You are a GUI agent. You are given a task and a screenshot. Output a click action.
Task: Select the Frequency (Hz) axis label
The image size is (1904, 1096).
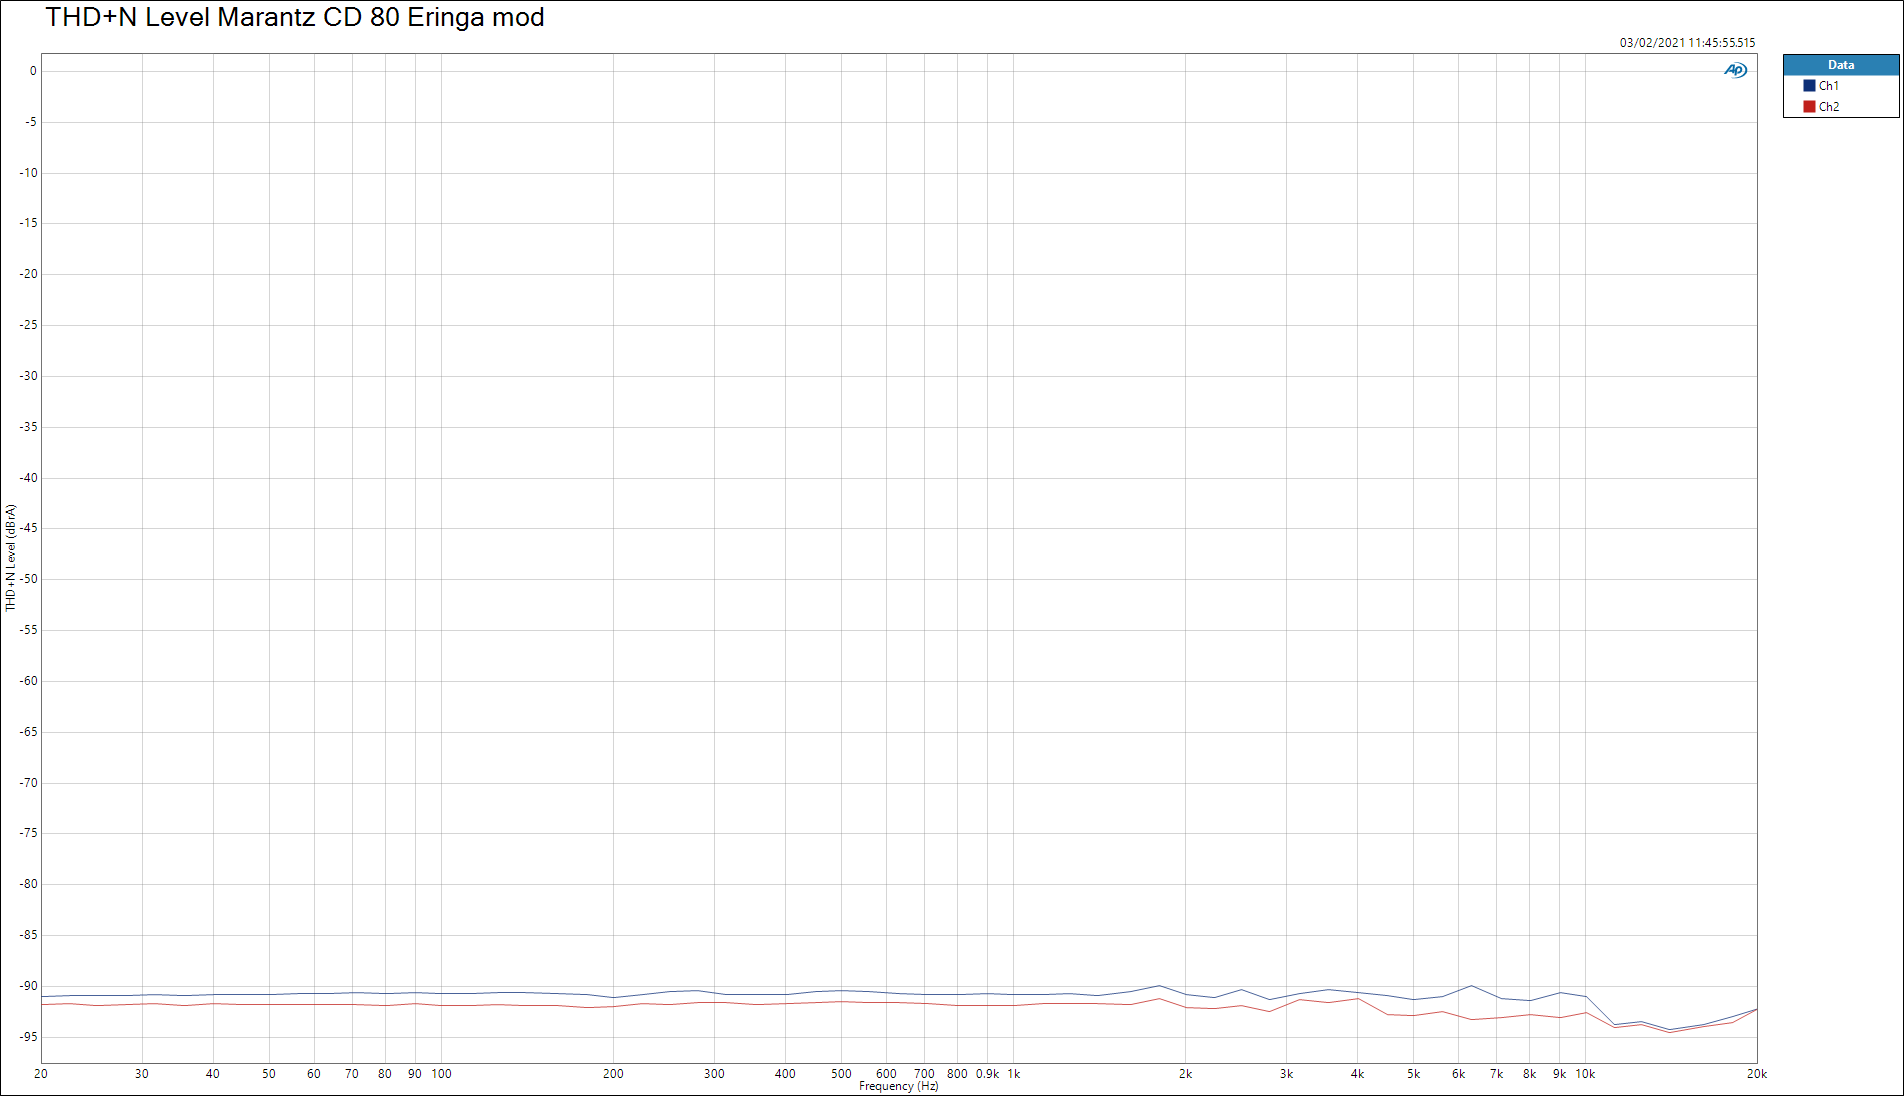click(898, 1087)
